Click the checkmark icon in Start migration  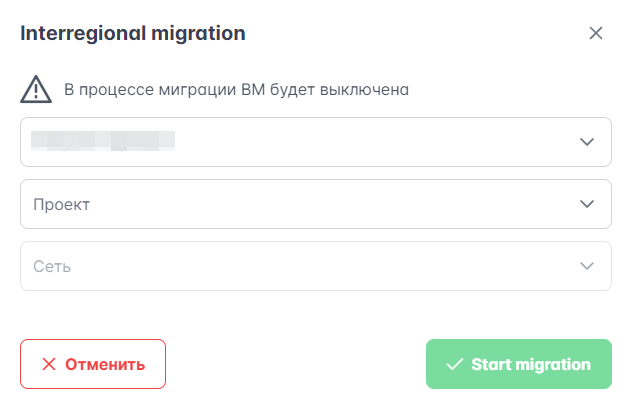point(455,364)
